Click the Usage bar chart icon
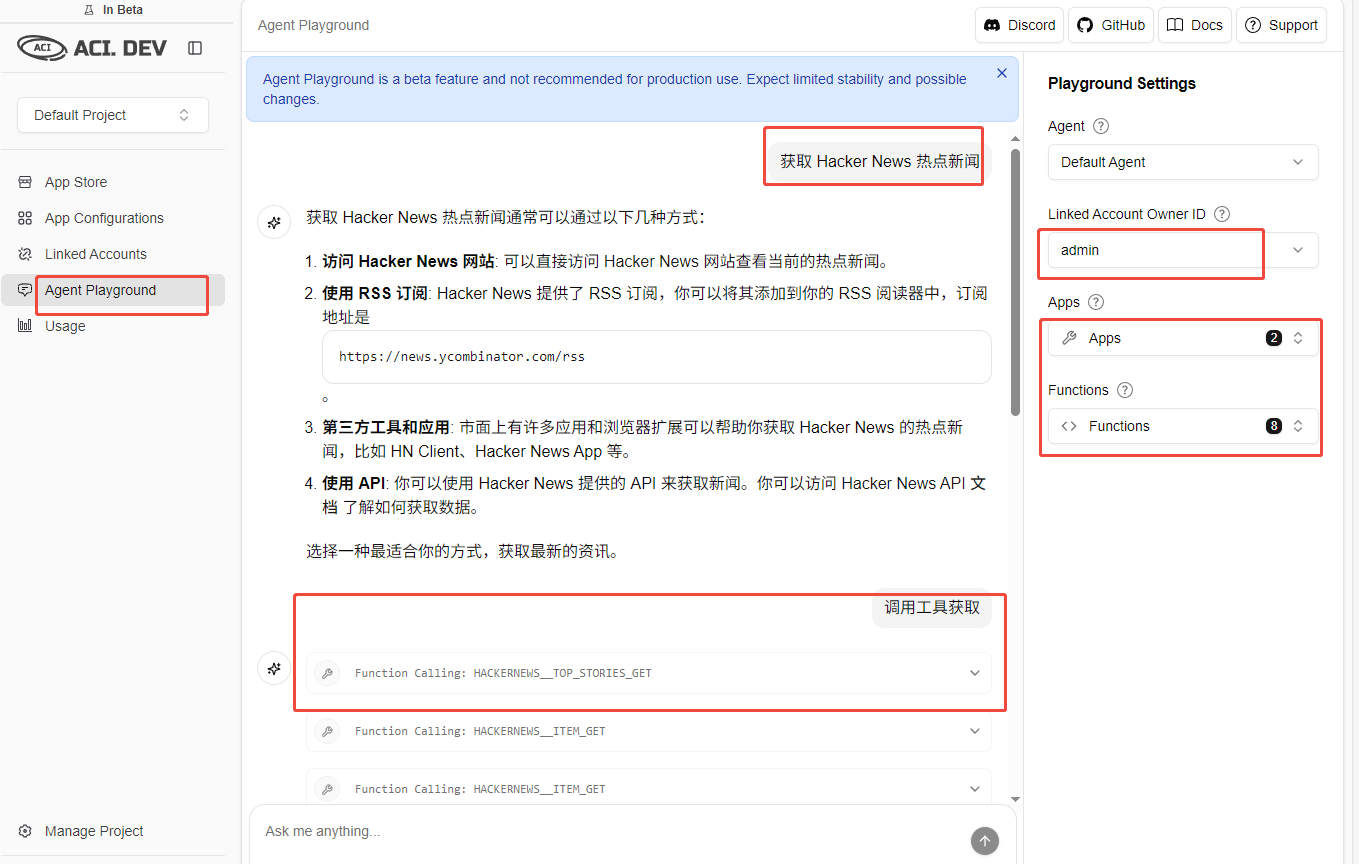The height and width of the screenshot is (864, 1359). pos(25,326)
